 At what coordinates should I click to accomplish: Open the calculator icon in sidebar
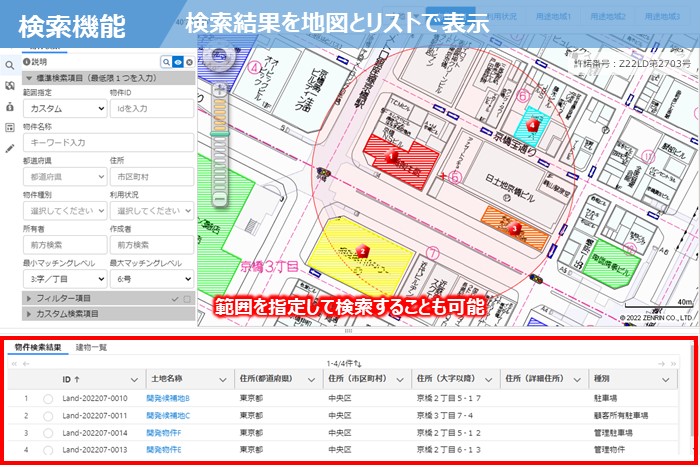click(9, 127)
